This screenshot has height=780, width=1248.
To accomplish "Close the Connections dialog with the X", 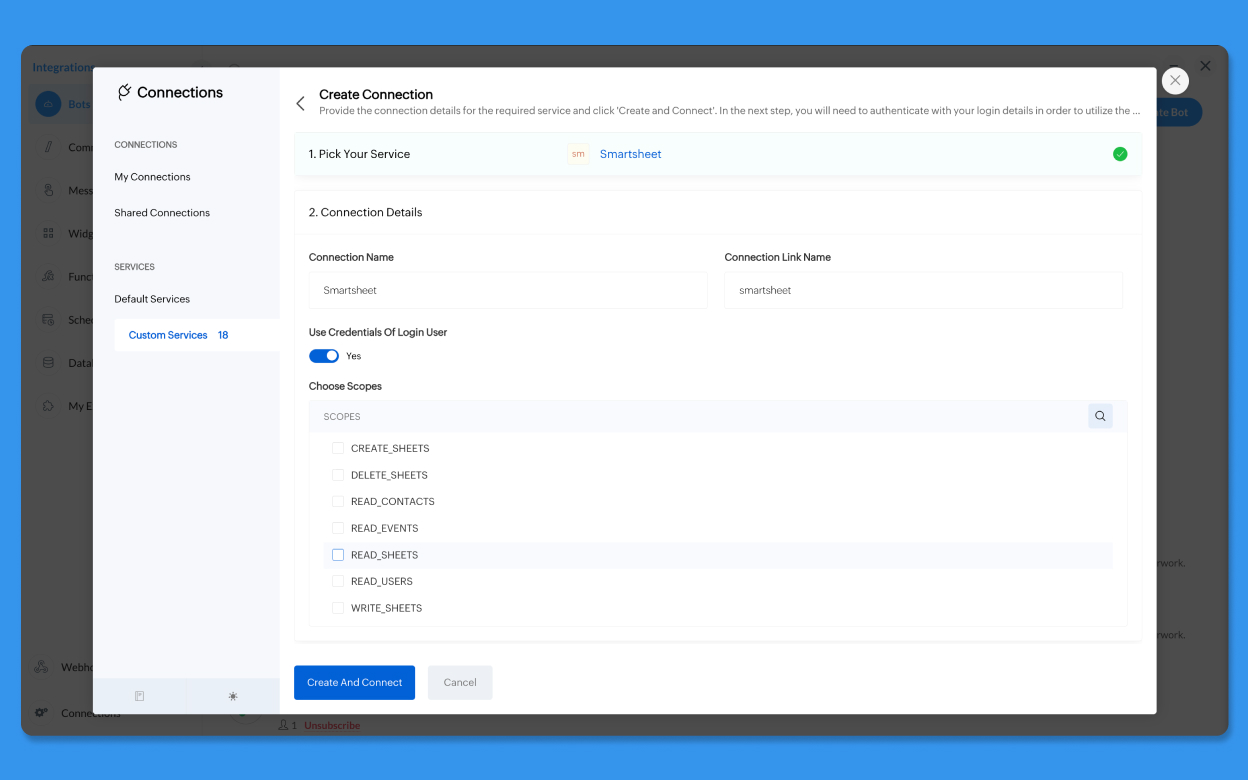I will pyautogui.click(x=1175, y=81).
